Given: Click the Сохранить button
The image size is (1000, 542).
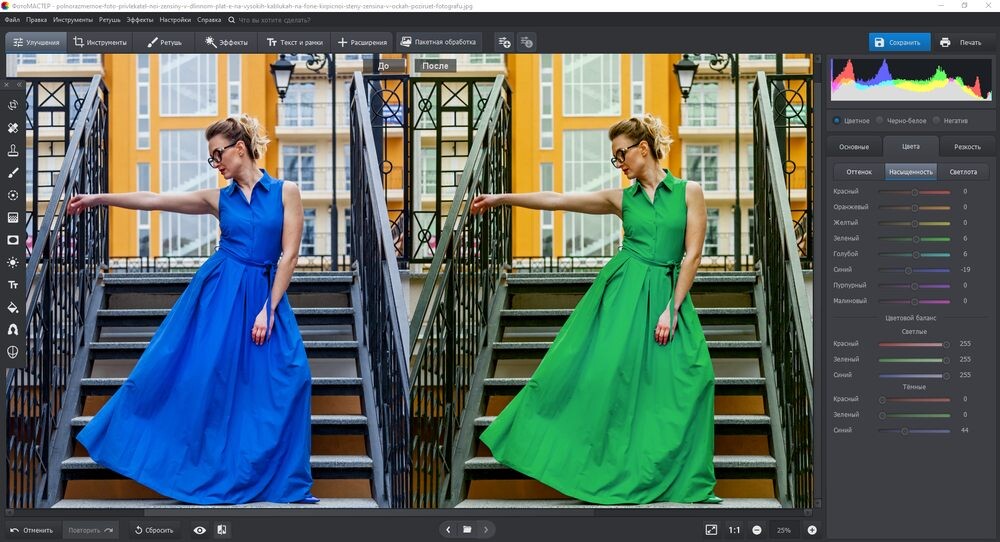Looking at the screenshot, I should [899, 42].
